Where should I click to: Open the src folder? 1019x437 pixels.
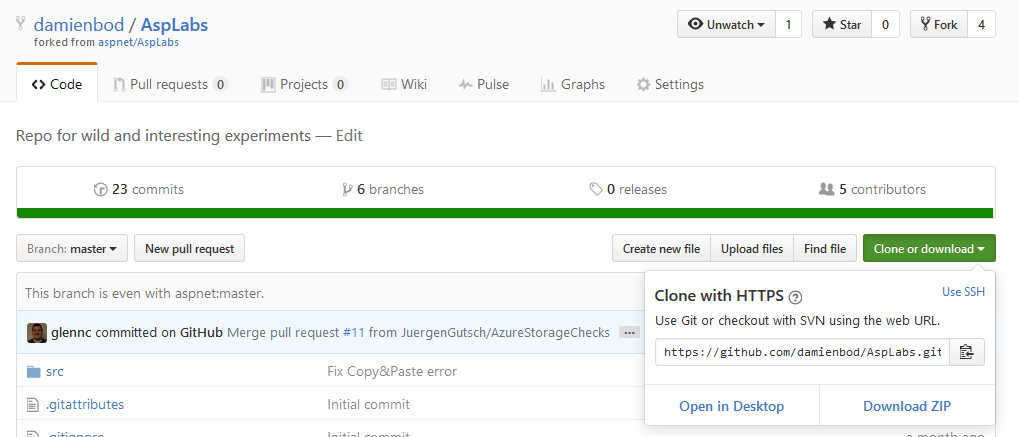tap(55, 372)
